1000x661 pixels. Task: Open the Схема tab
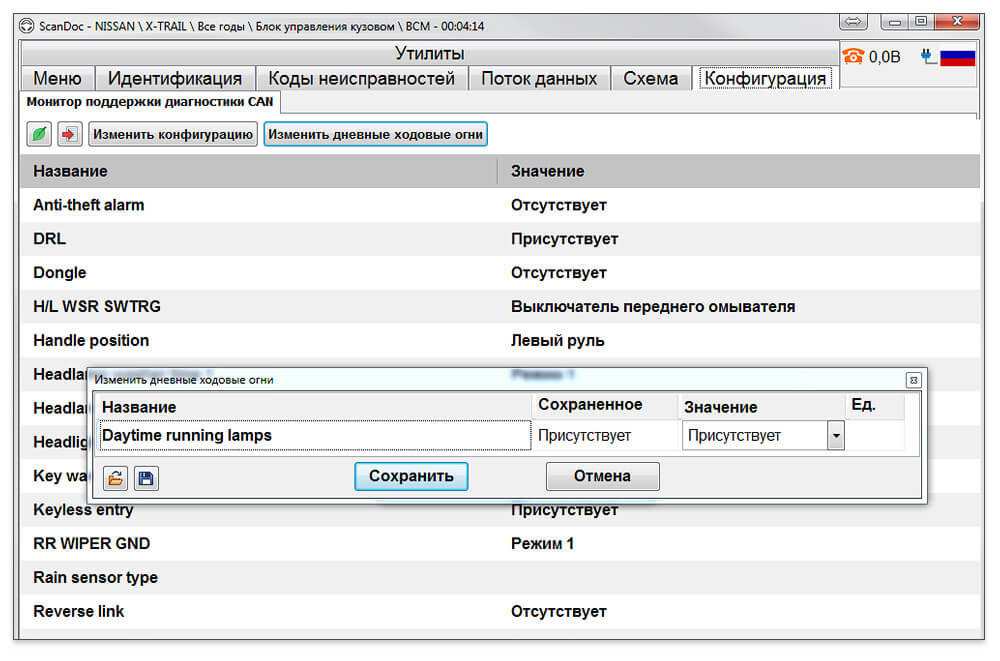coord(651,78)
